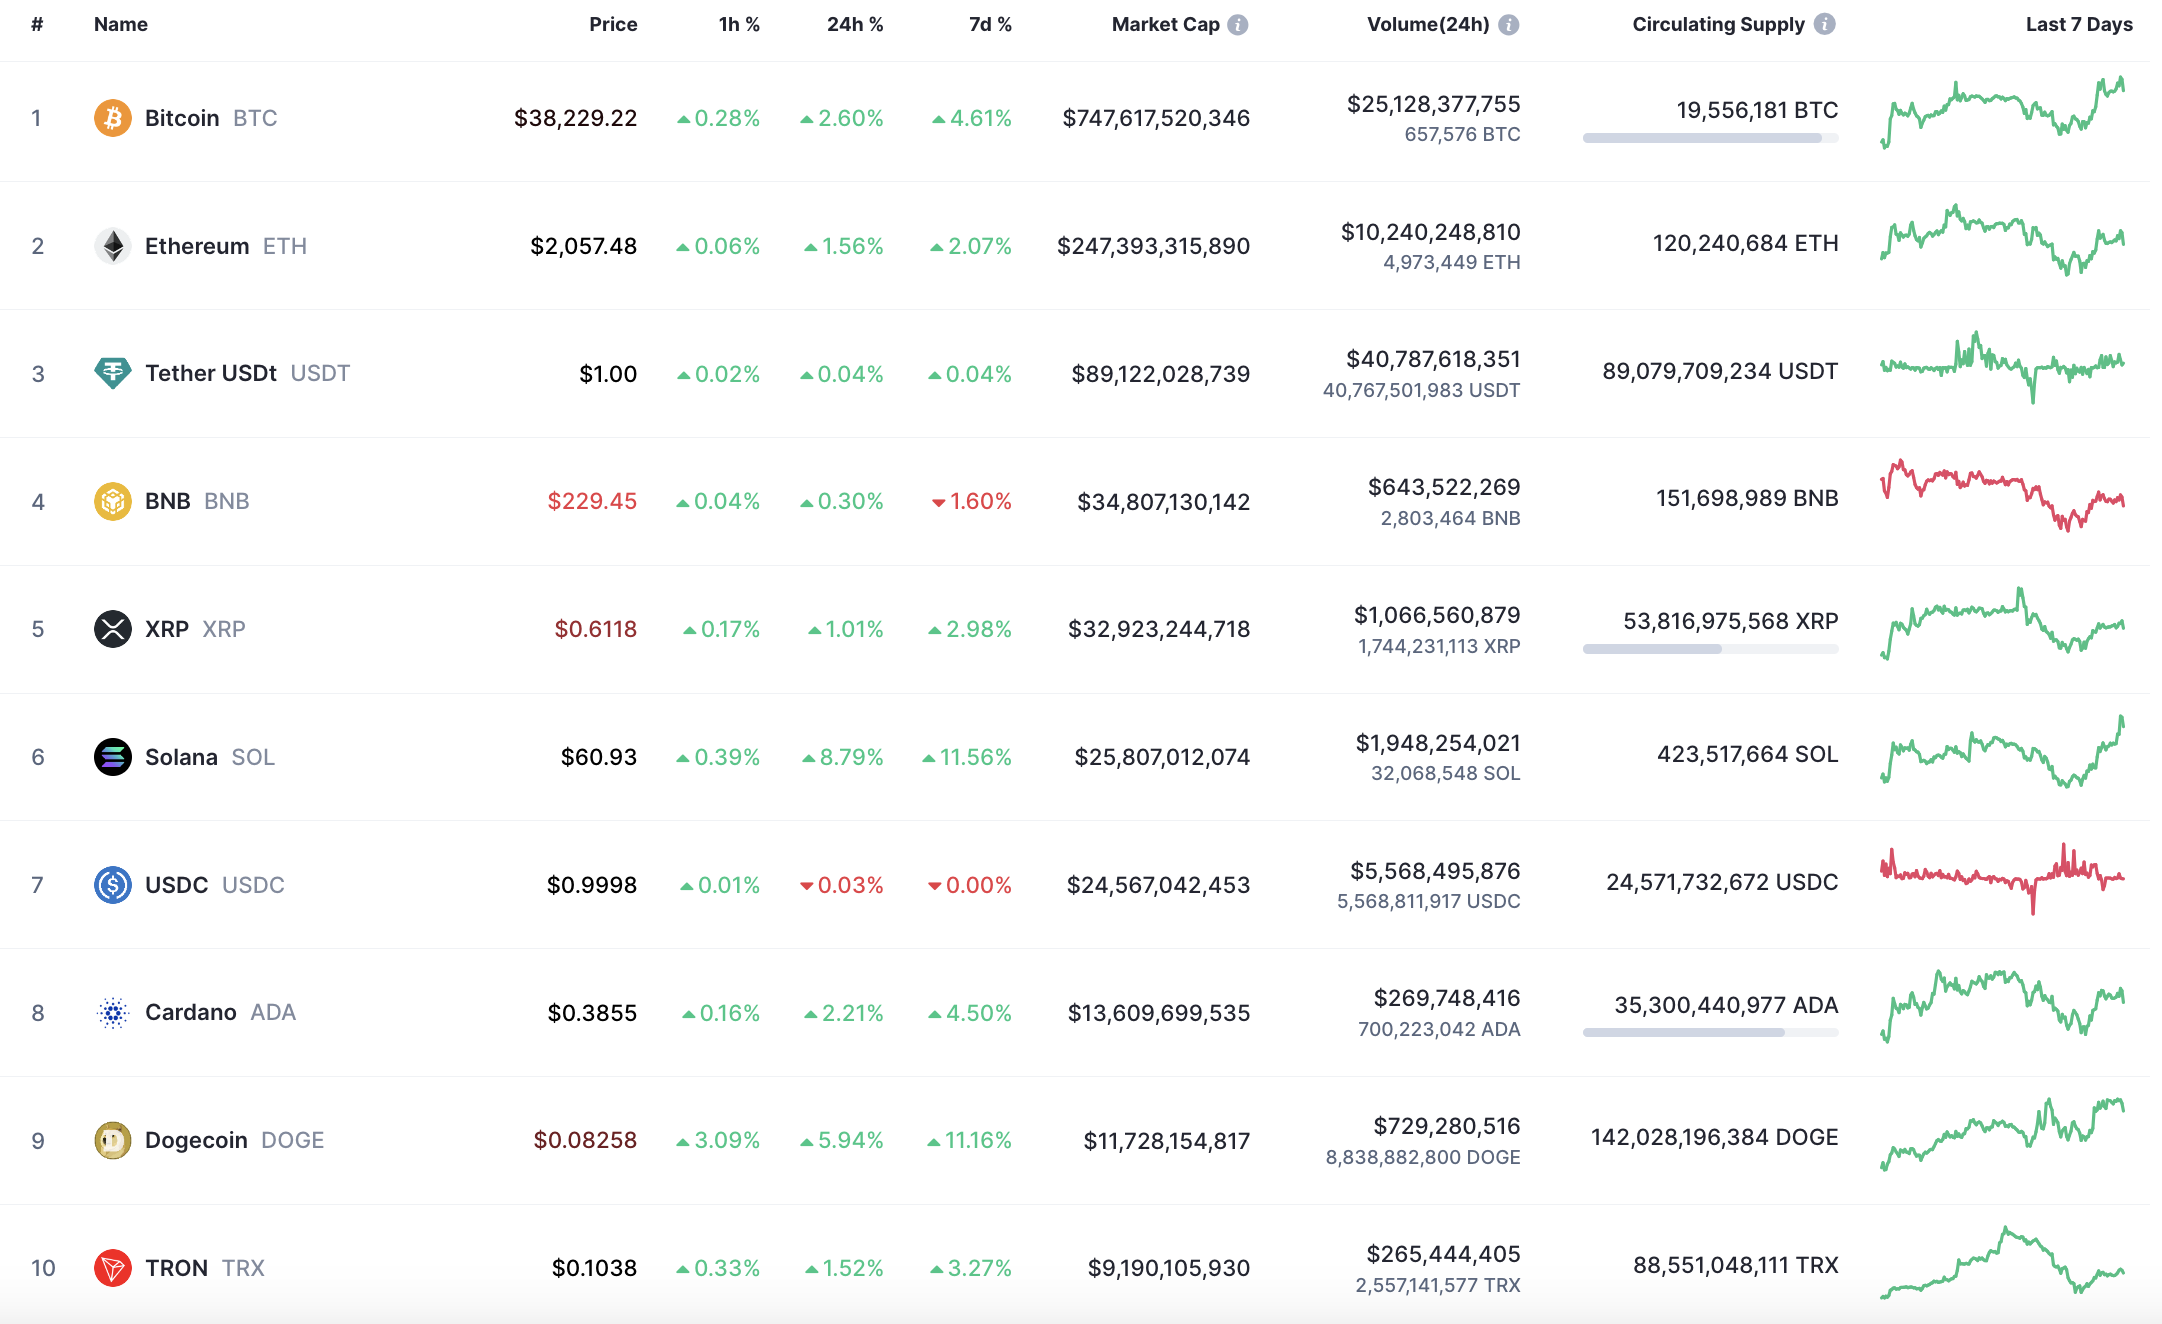Click XRP's circulating supply progress bar
Viewport: 2162px width, 1324px height.
tap(1710, 649)
